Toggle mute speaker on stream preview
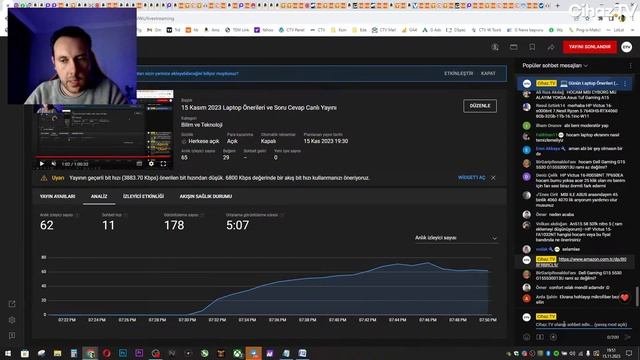The width and height of the screenshot is (640, 360). 53,164
